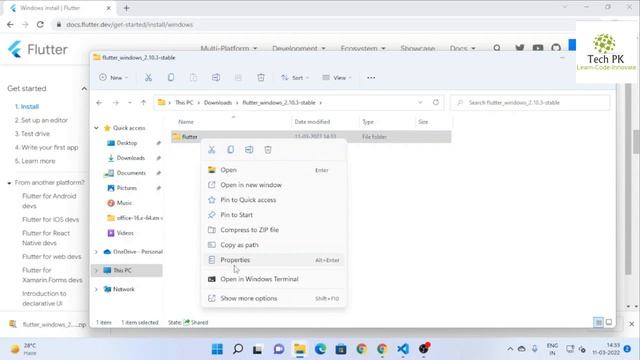Switch to details view layout icon

click(x=598, y=322)
